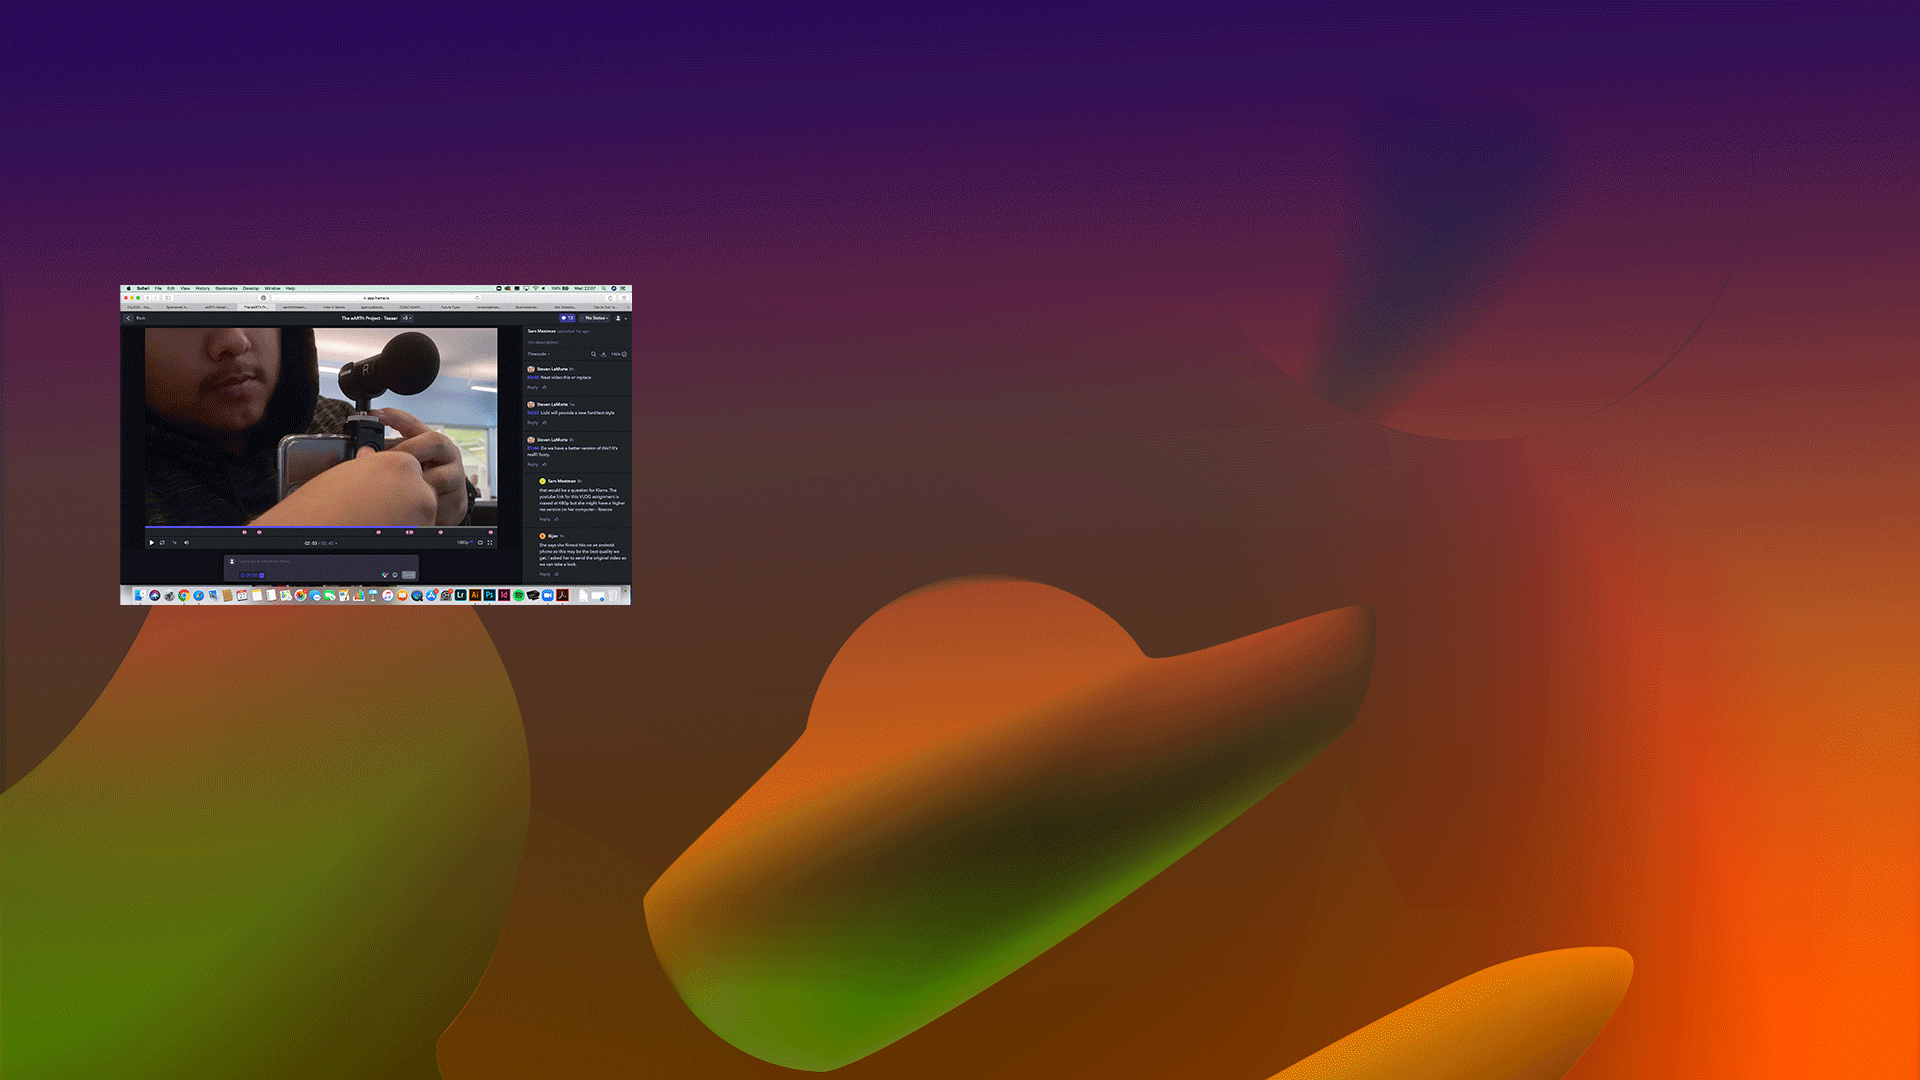Seek using the purple progress bar
1920x1080 pixels.
point(320,527)
